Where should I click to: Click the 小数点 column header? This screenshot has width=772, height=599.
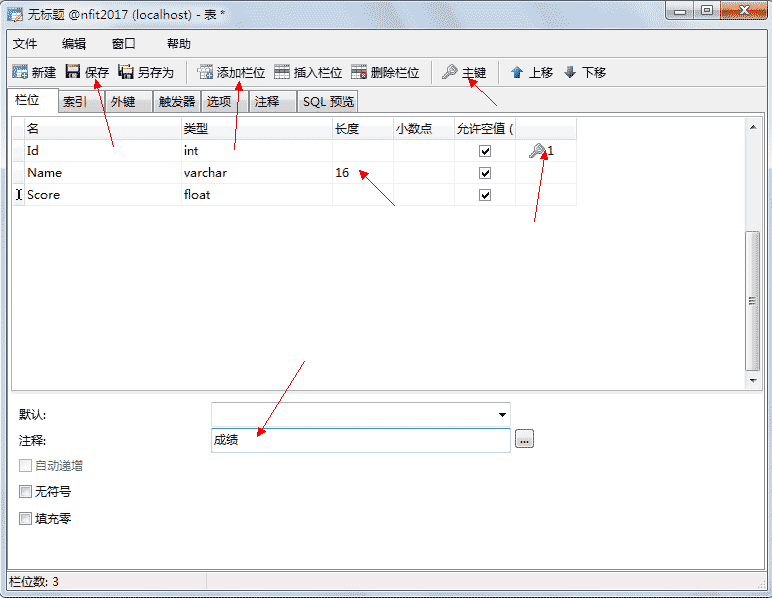click(x=423, y=129)
